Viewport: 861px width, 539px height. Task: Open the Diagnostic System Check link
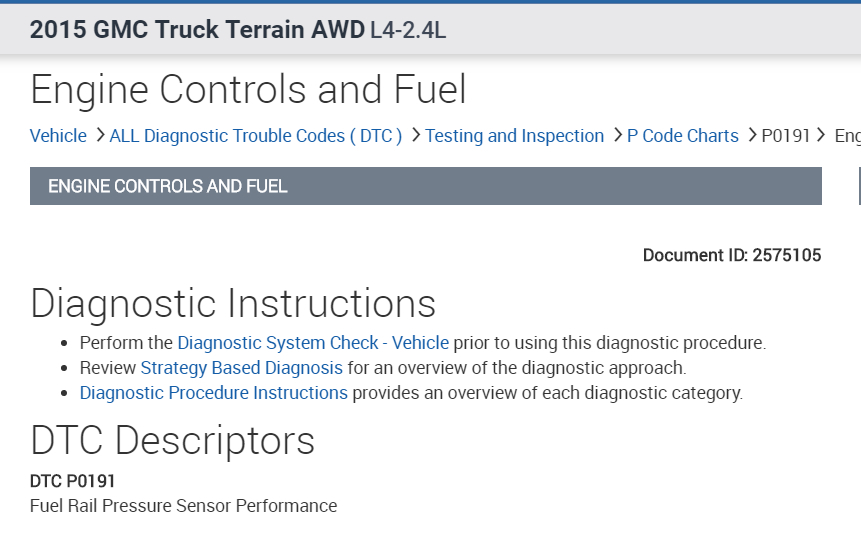[278, 343]
